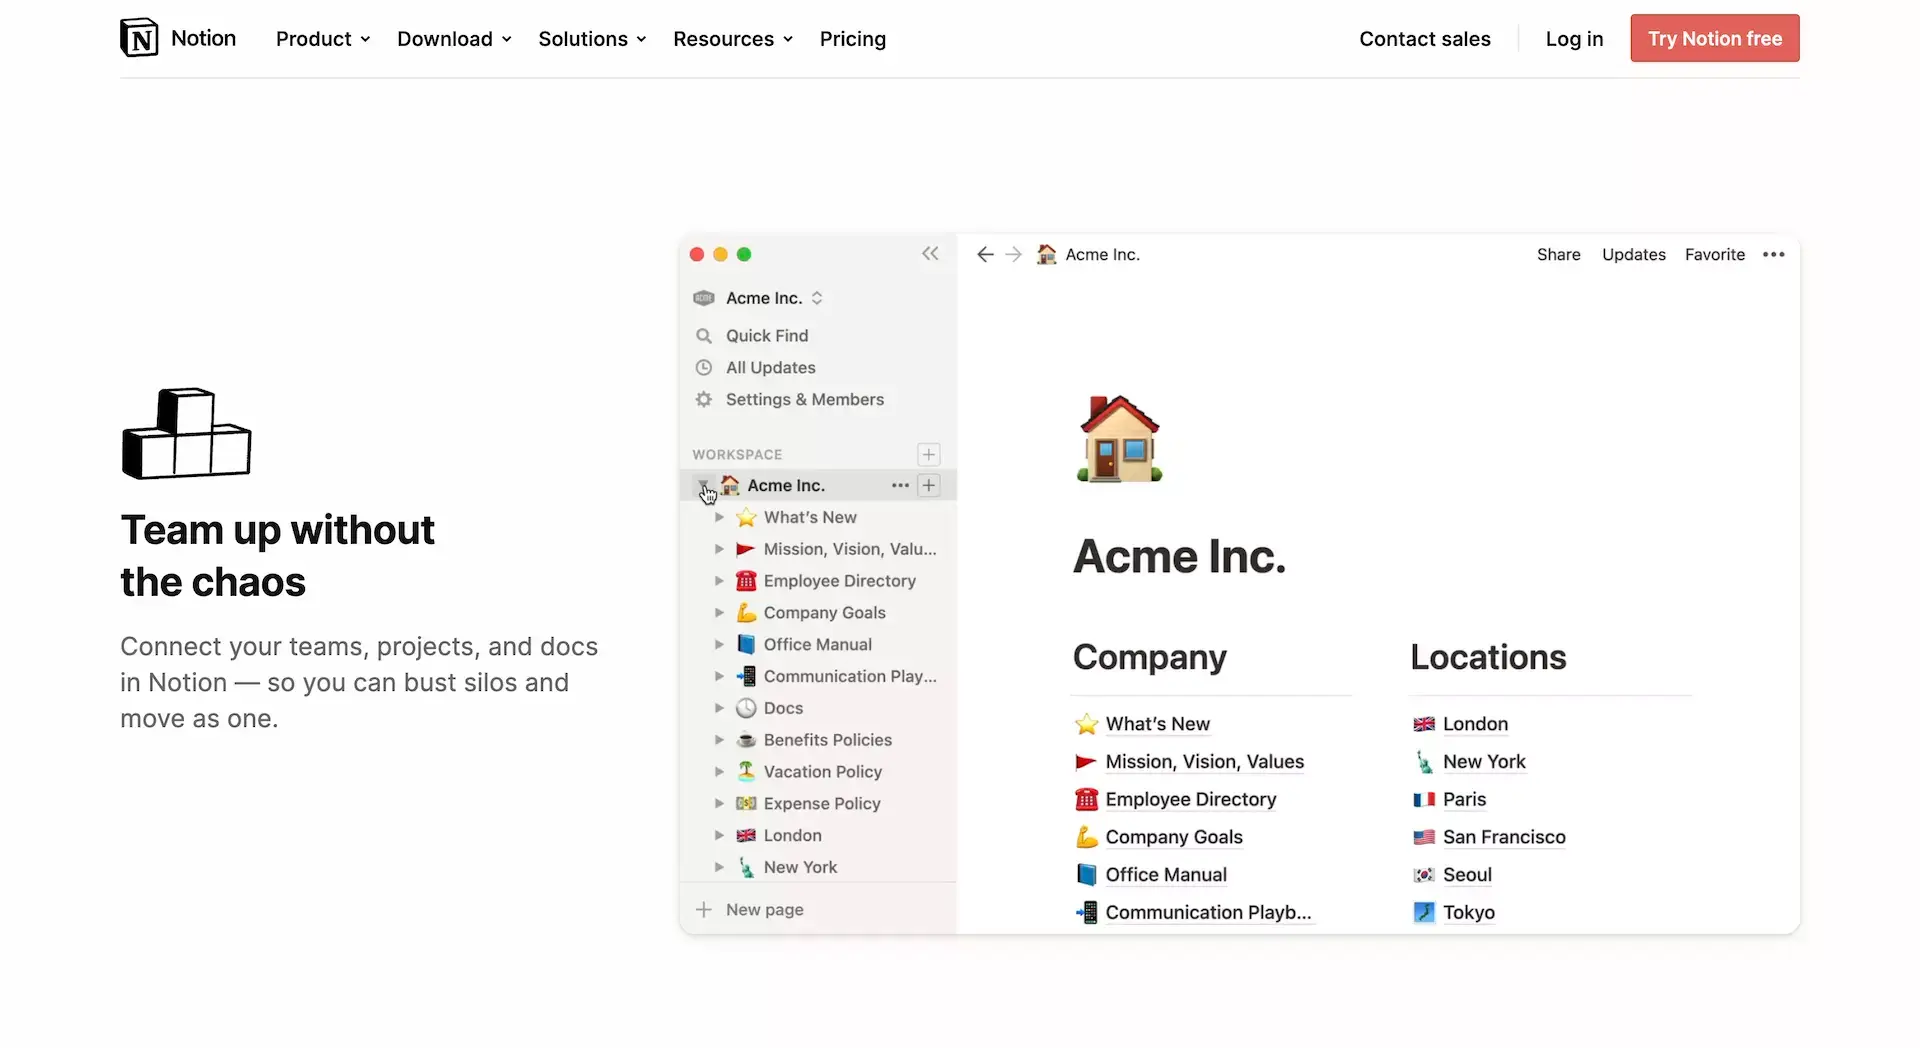Open the page actions ellipsis next to Favorite
This screenshot has height=1048, width=1920.
click(x=1773, y=255)
